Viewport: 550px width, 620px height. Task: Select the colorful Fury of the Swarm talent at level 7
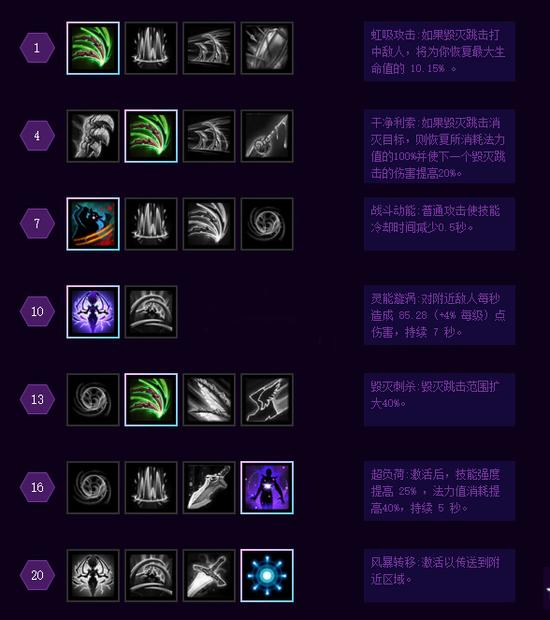pos(93,224)
